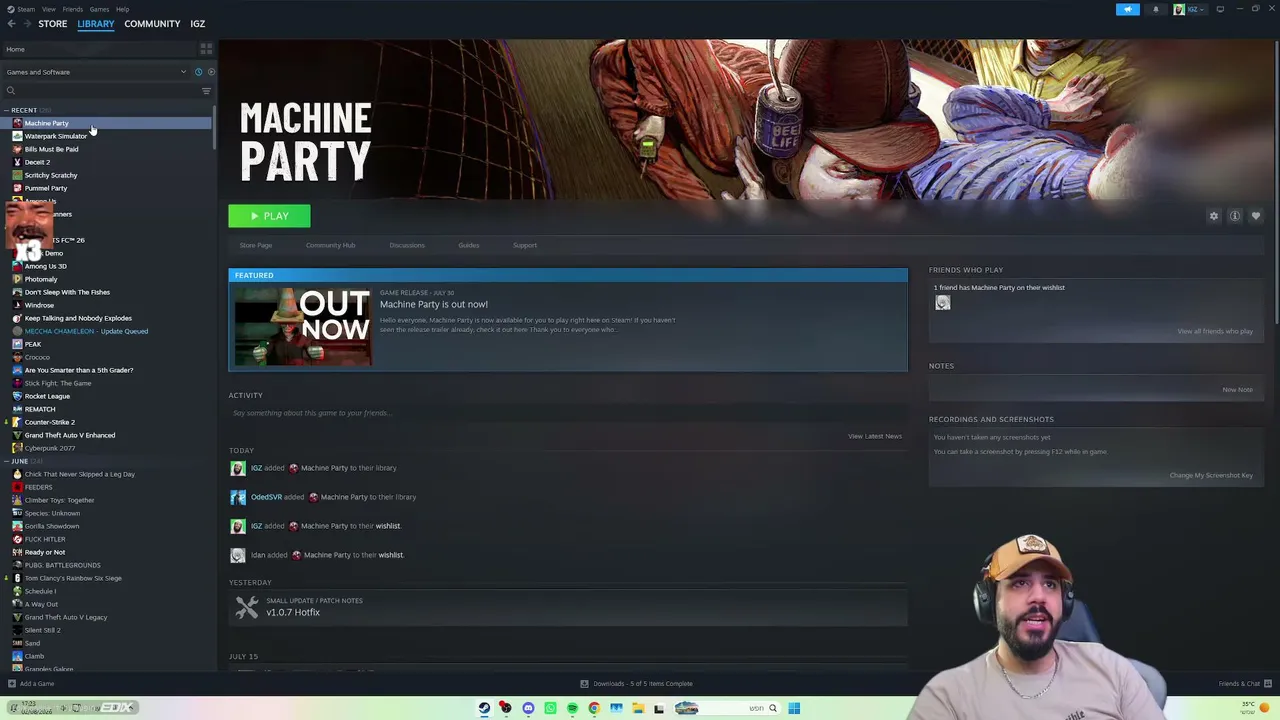
Task: Open the Help menu
Action: tap(122, 9)
